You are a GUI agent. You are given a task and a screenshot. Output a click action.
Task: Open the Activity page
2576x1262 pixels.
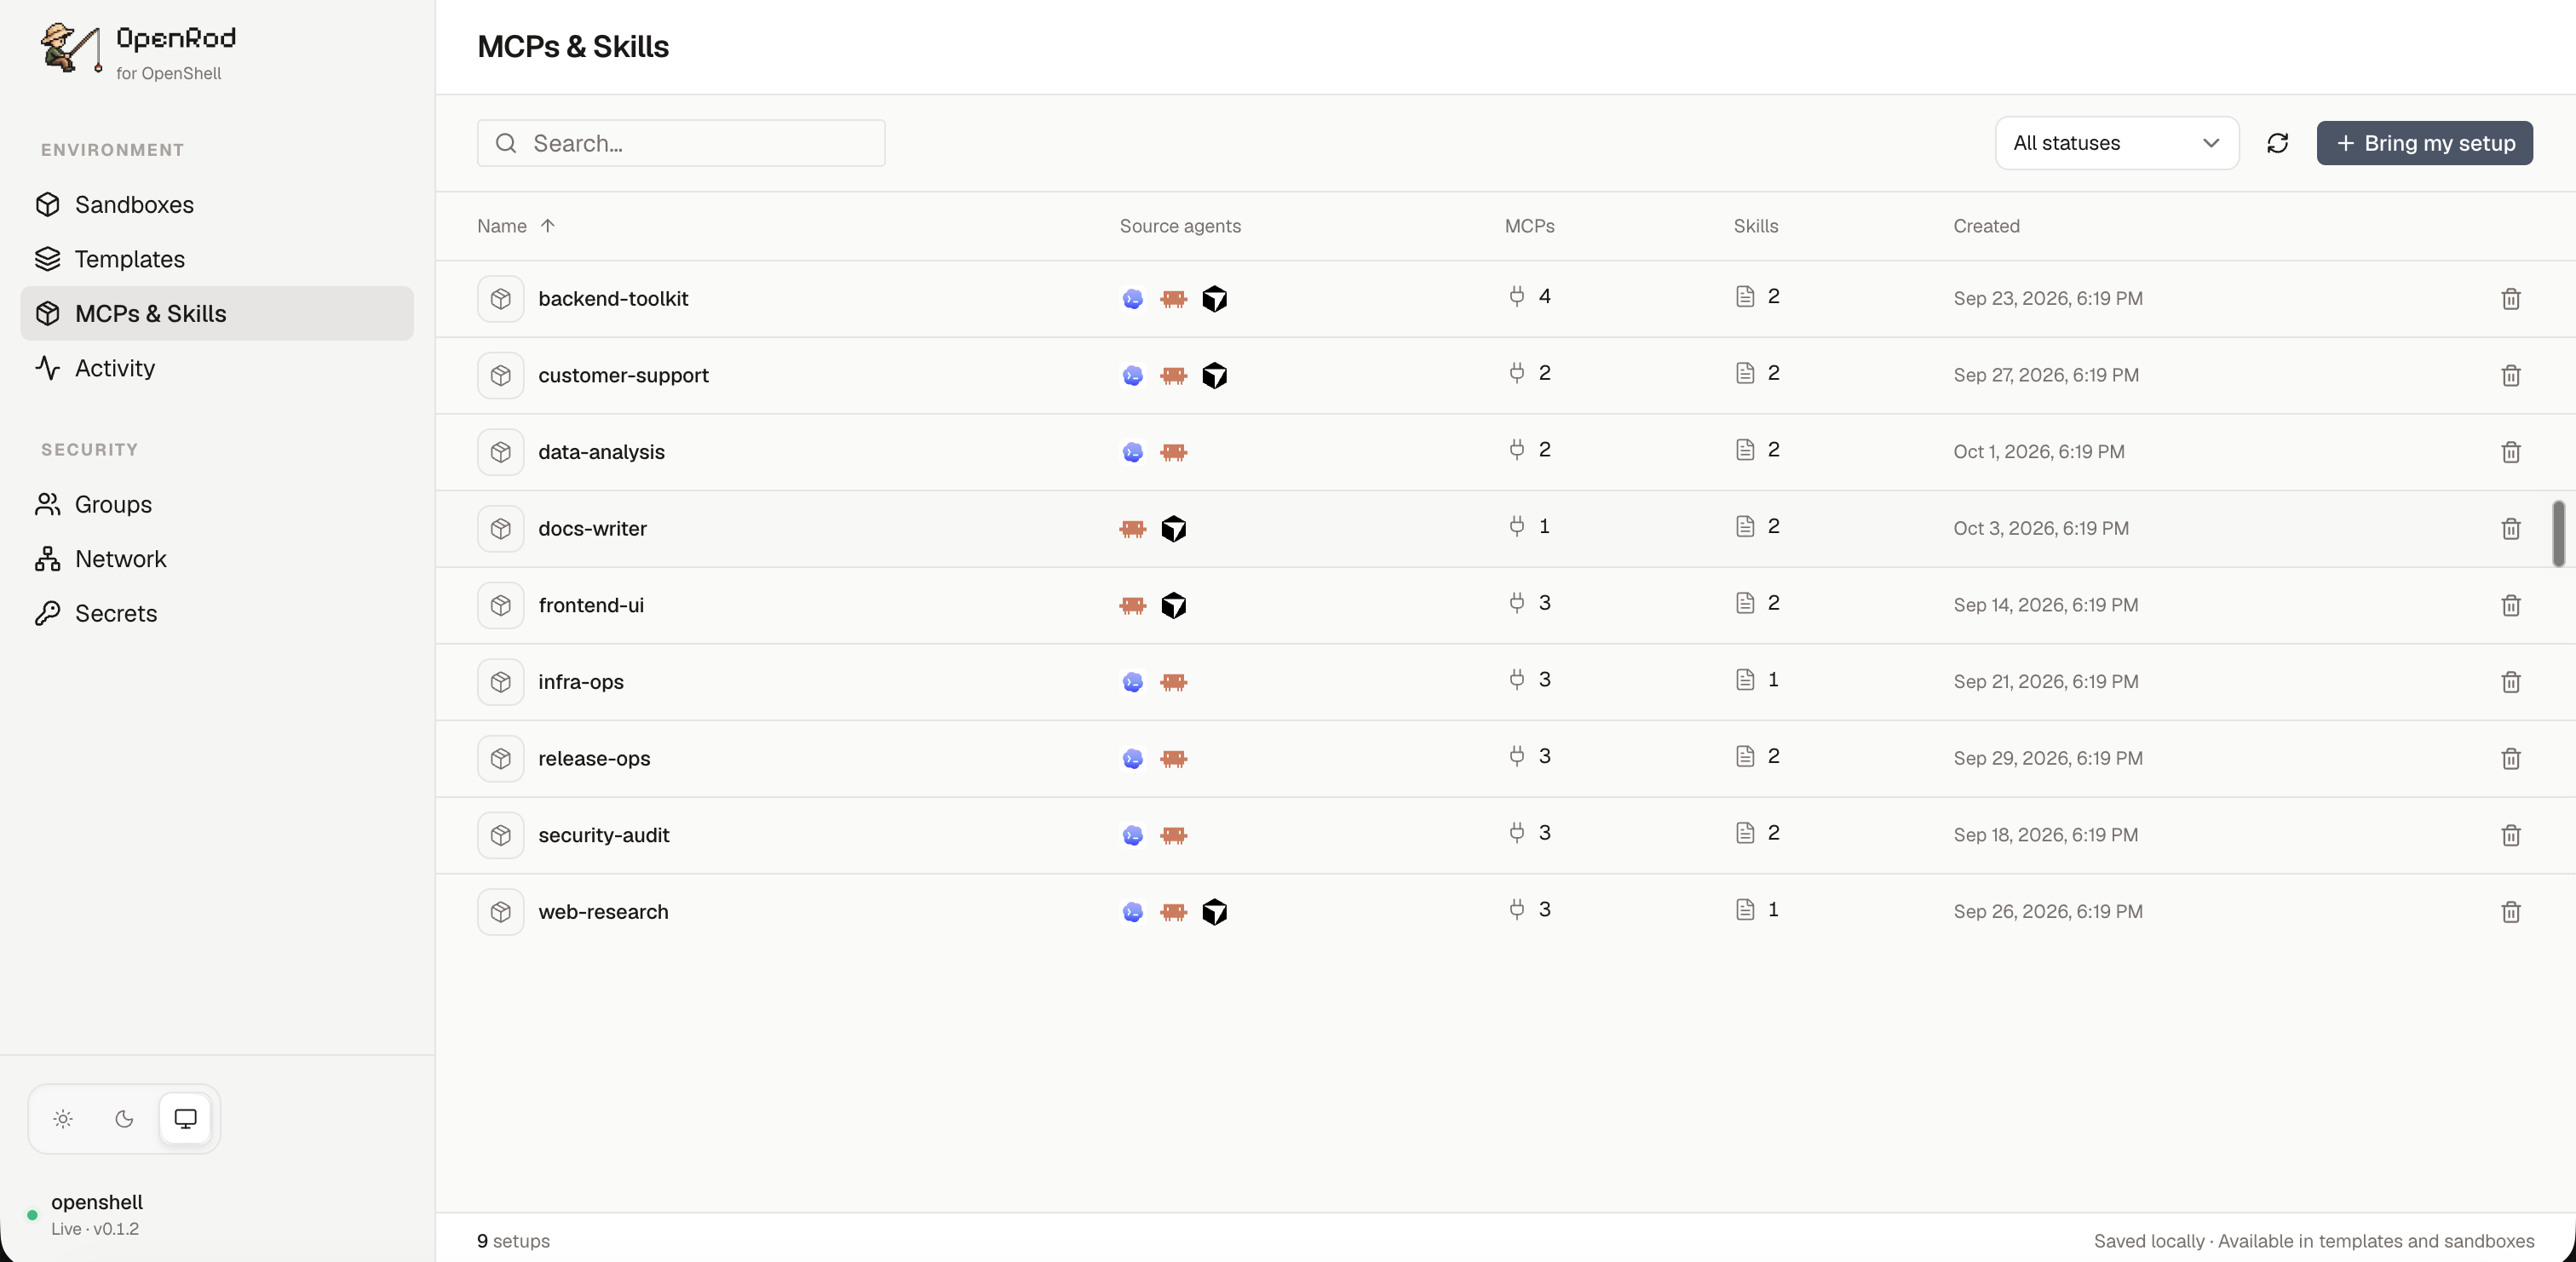click(x=217, y=368)
